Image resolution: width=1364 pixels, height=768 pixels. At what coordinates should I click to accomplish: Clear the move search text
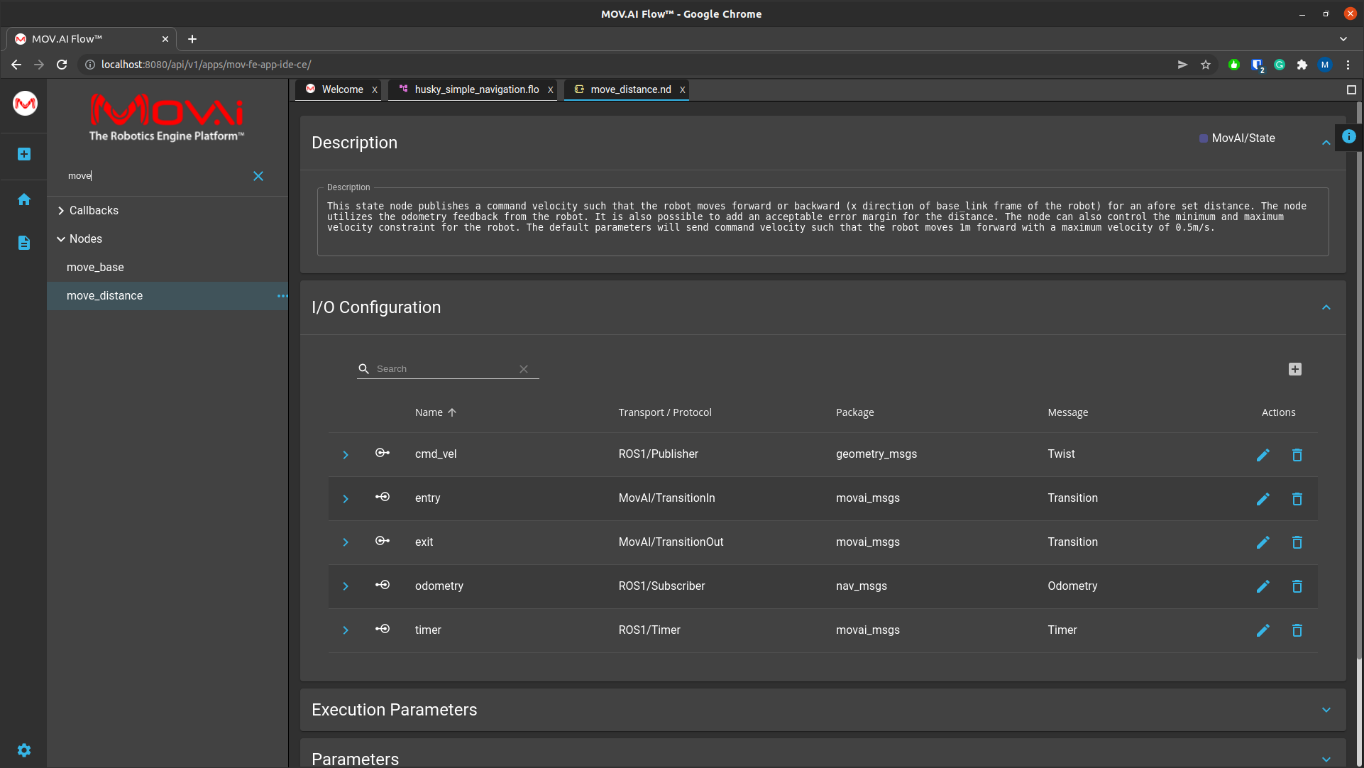click(x=258, y=176)
